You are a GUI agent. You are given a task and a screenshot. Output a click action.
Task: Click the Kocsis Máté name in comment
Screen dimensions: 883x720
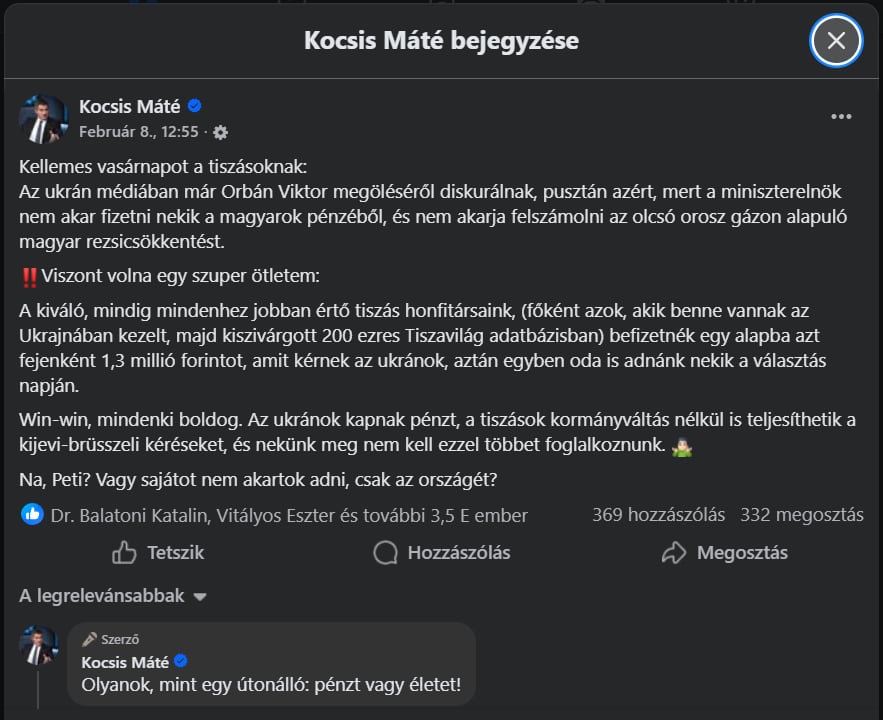[126, 661]
